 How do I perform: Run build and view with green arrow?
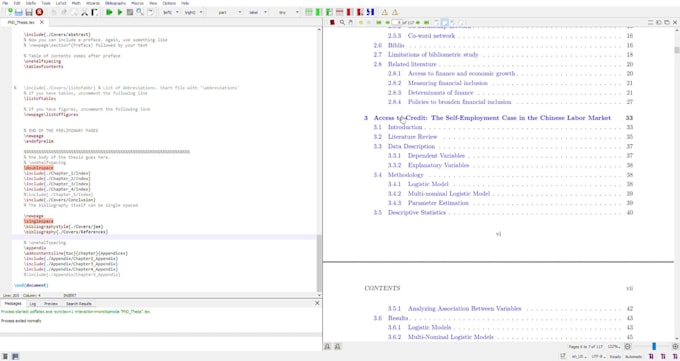pos(109,12)
